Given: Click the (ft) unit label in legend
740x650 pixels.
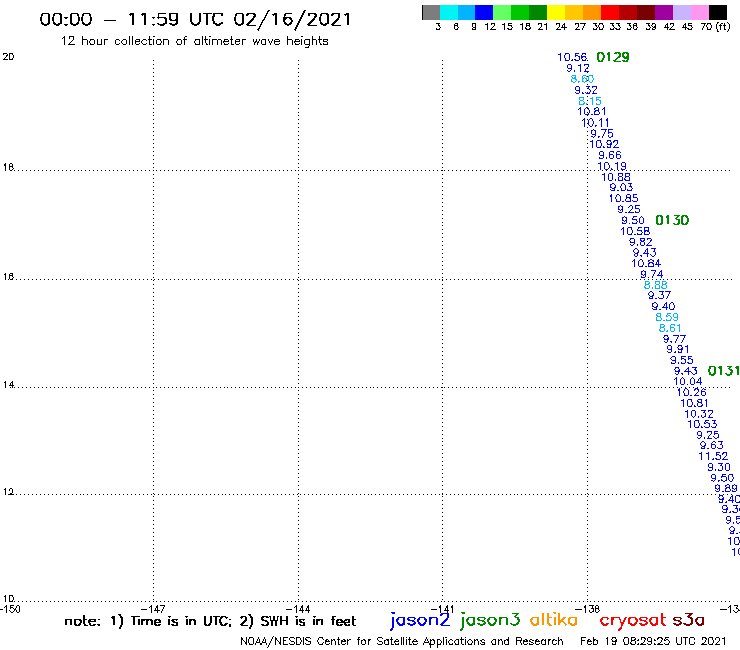Looking at the screenshot, I should click(723, 26).
